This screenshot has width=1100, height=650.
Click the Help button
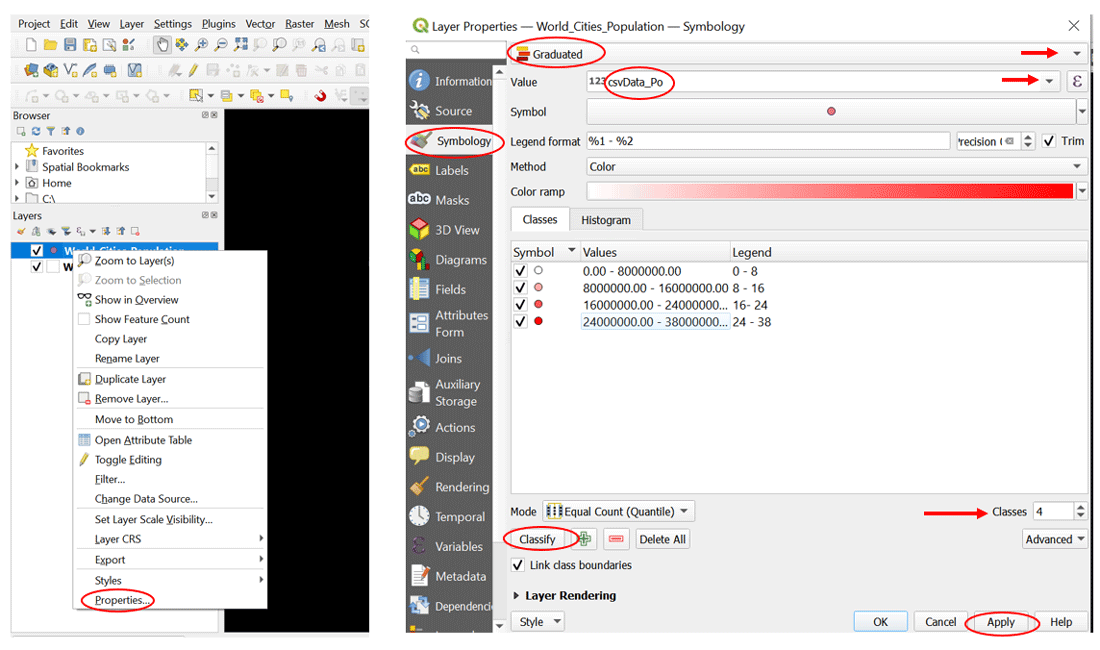(1061, 622)
